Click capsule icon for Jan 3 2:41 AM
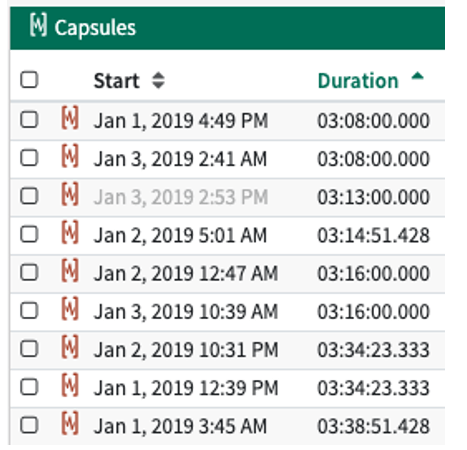The width and height of the screenshot is (467, 450). (x=70, y=156)
